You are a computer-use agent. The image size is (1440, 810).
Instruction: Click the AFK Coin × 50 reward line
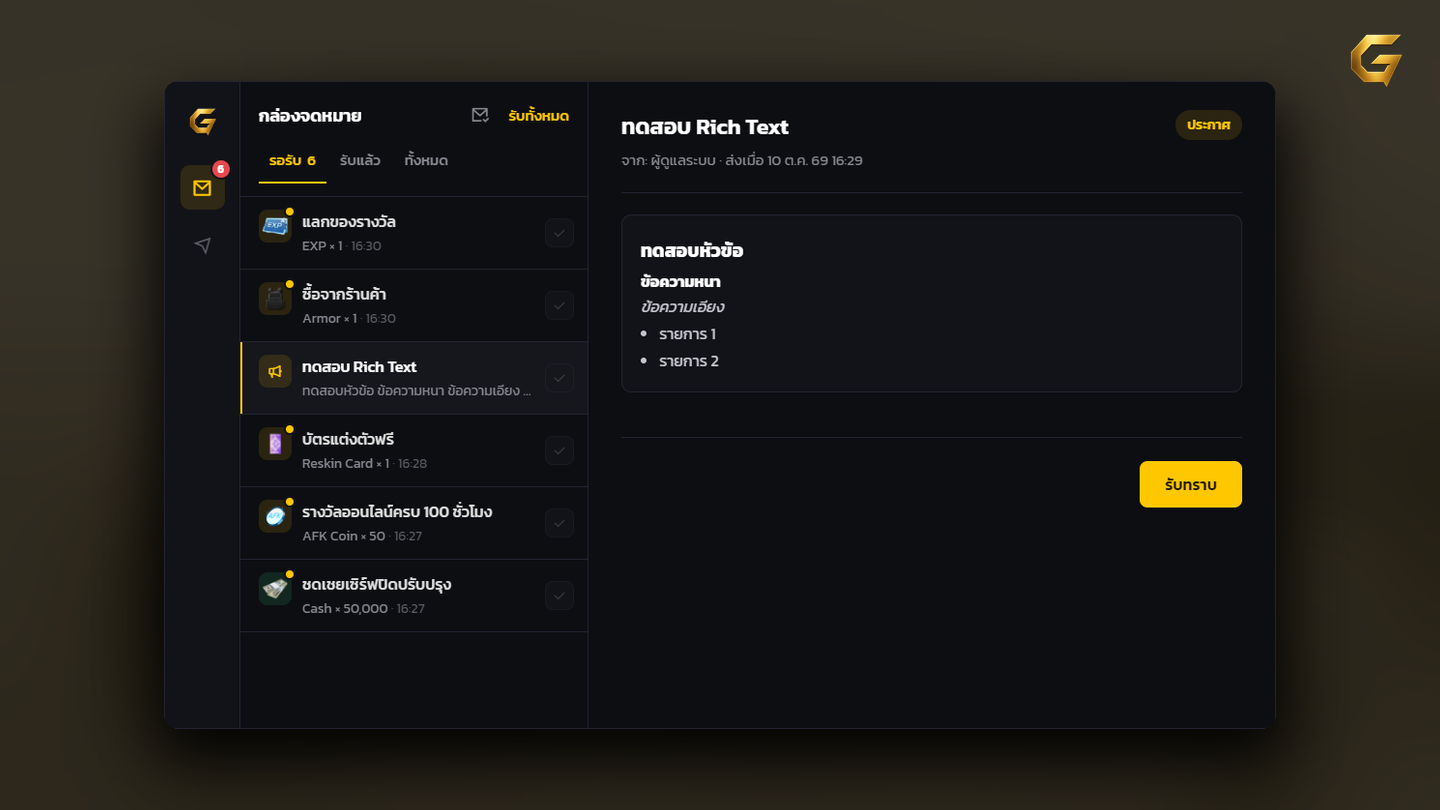(343, 536)
